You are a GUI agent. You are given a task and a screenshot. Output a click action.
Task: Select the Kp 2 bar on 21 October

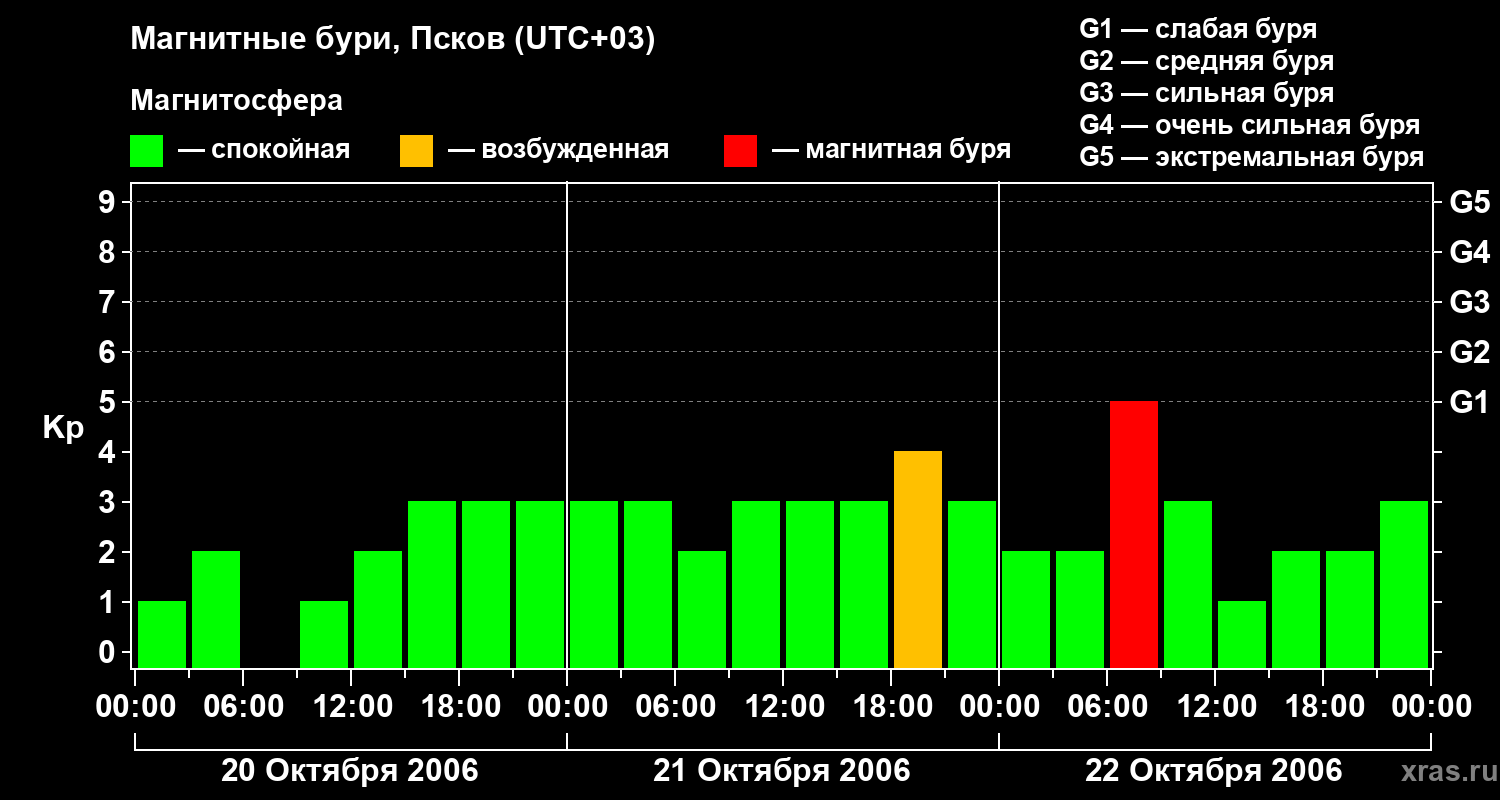(x=702, y=610)
